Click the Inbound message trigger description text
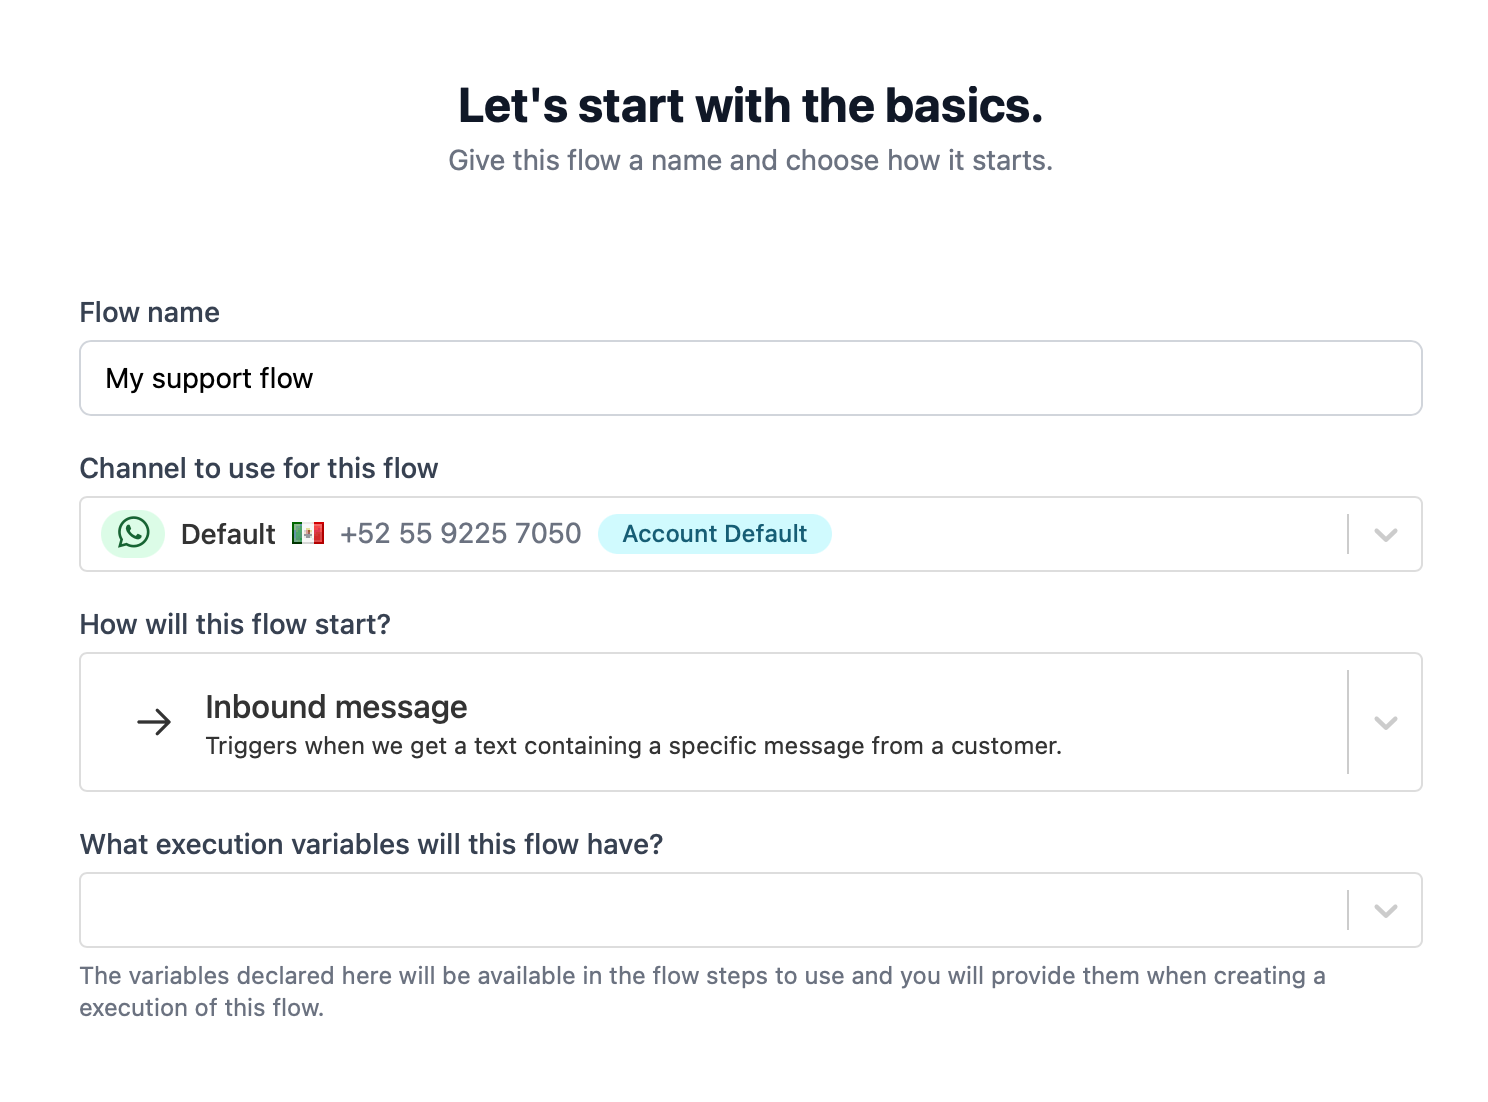 pyautogui.click(x=633, y=746)
